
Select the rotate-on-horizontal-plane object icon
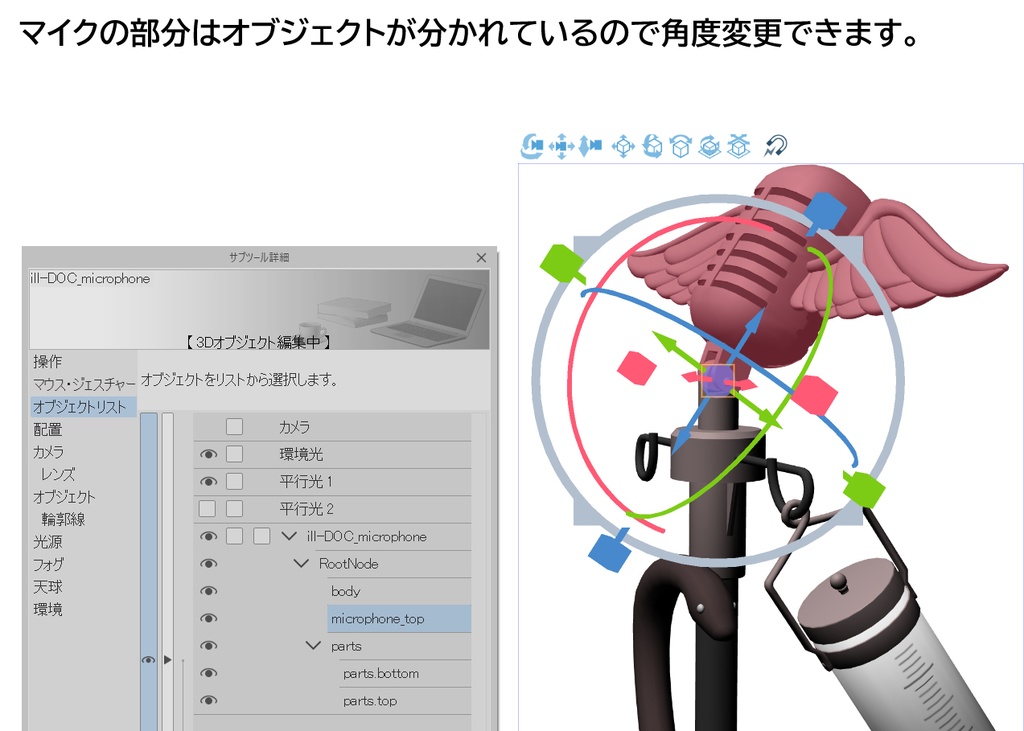point(681,145)
